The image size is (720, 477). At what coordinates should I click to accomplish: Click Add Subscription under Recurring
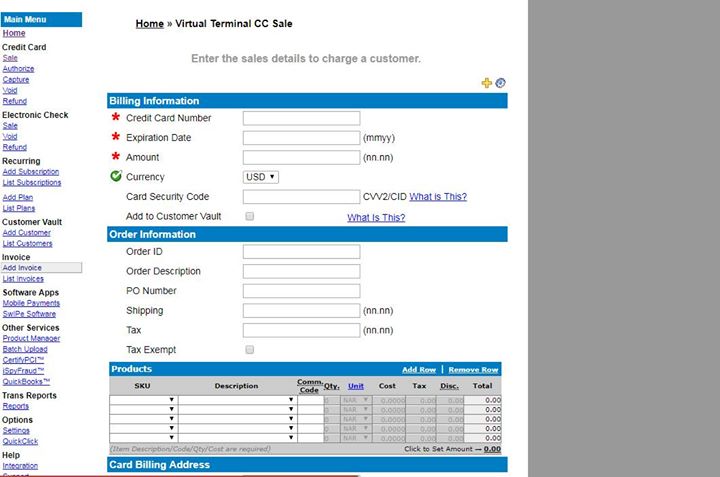(x=31, y=172)
